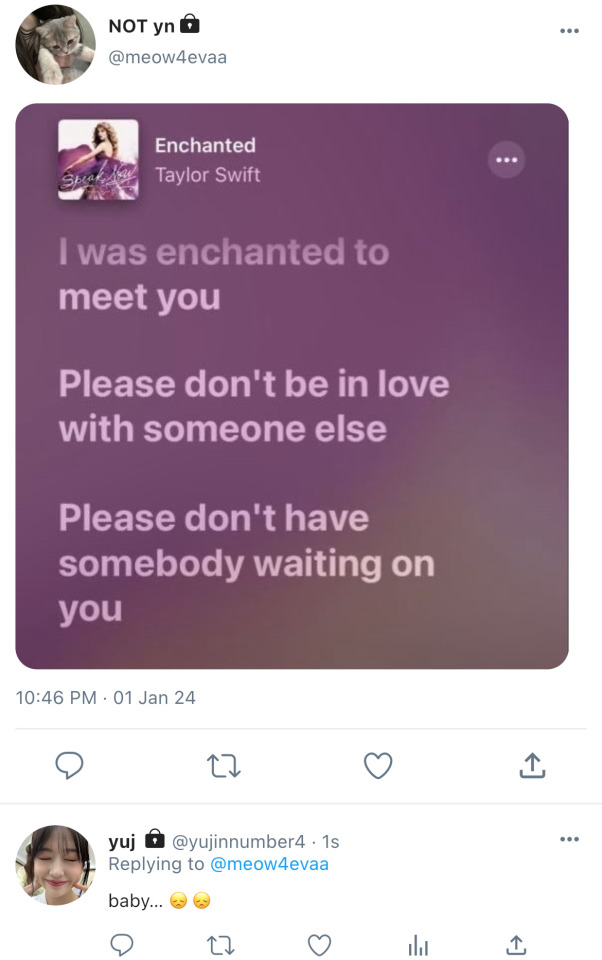Retweet the Enchanted lyrics tweet
This screenshot has width=602, height=960.
click(x=223, y=766)
